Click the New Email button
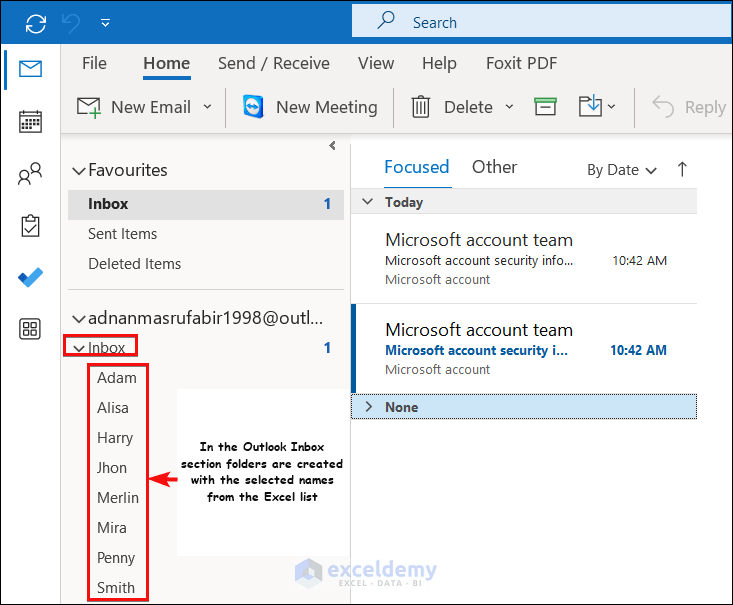 click(x=134, y=107)
